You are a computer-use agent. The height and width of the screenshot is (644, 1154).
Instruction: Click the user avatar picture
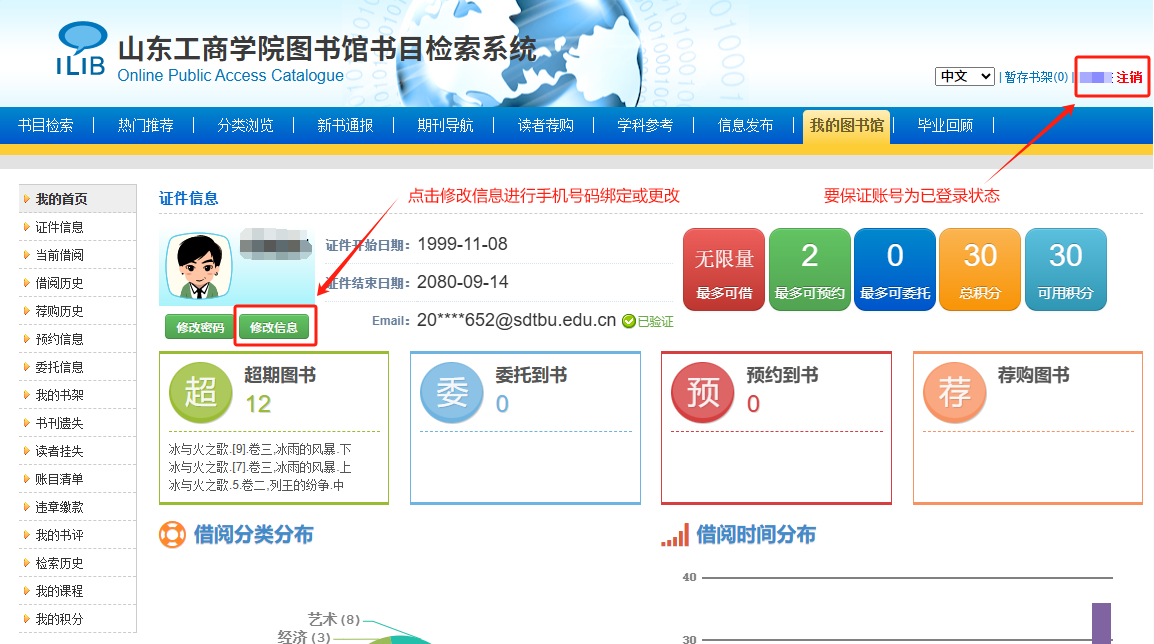199,266
